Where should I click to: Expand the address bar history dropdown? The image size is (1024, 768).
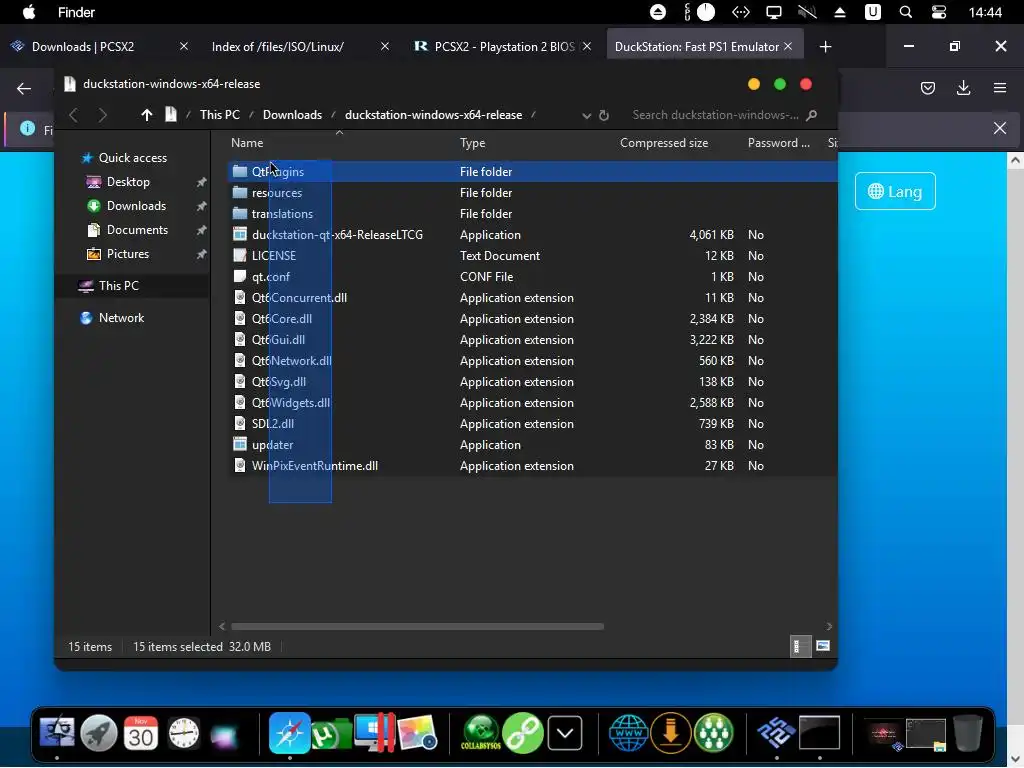586,116
